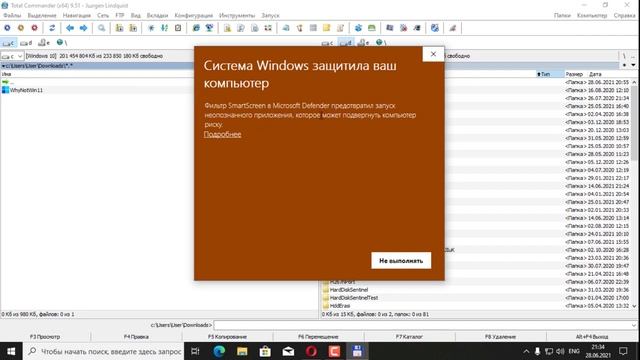Image resolution: width=640 pixels, height=360 pixels.
Task: Launch Microsoft Edge from taskbar
Action: pyautogui.click(x=219, y=351)
